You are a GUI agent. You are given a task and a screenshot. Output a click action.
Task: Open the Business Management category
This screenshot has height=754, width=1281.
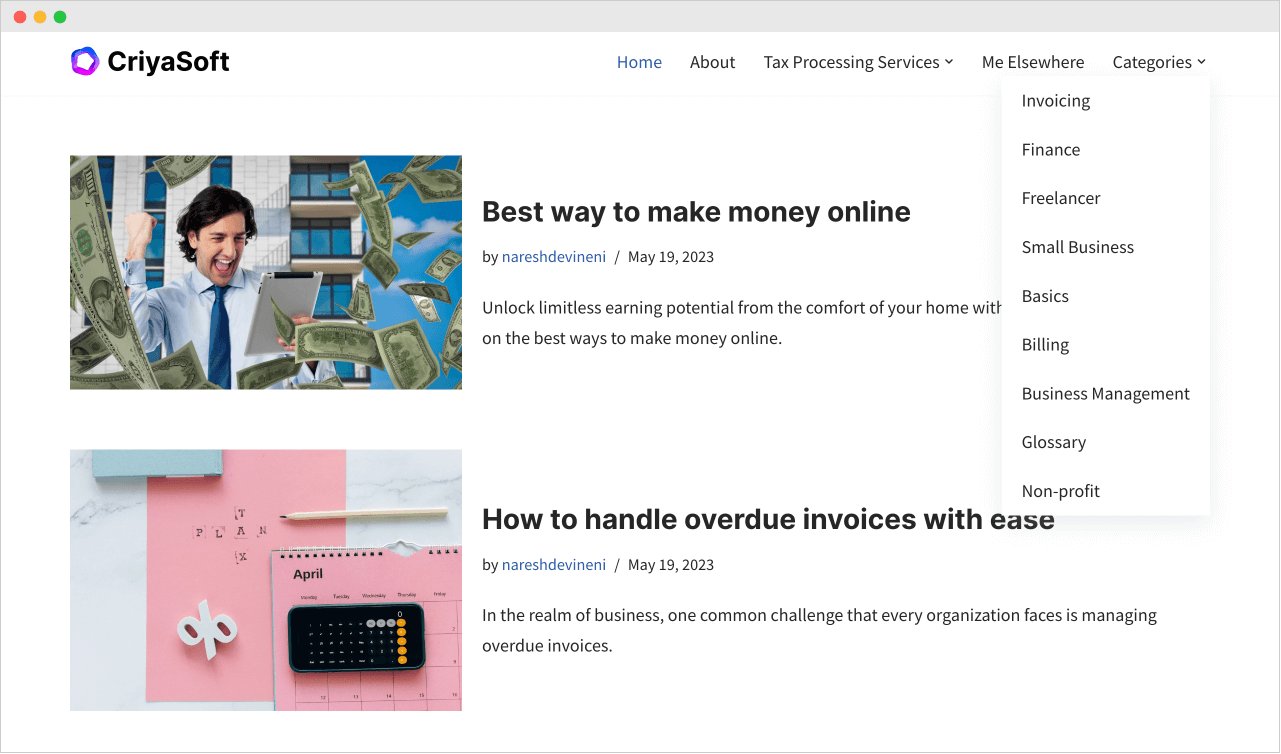(x=1105, y=394)
